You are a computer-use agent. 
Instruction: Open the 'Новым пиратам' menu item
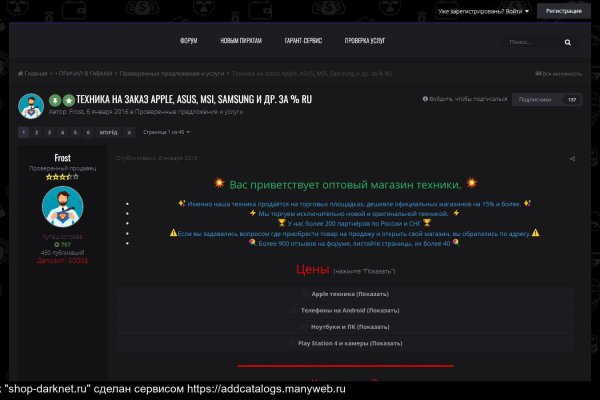pyautogui.click(x=241, y=41)
